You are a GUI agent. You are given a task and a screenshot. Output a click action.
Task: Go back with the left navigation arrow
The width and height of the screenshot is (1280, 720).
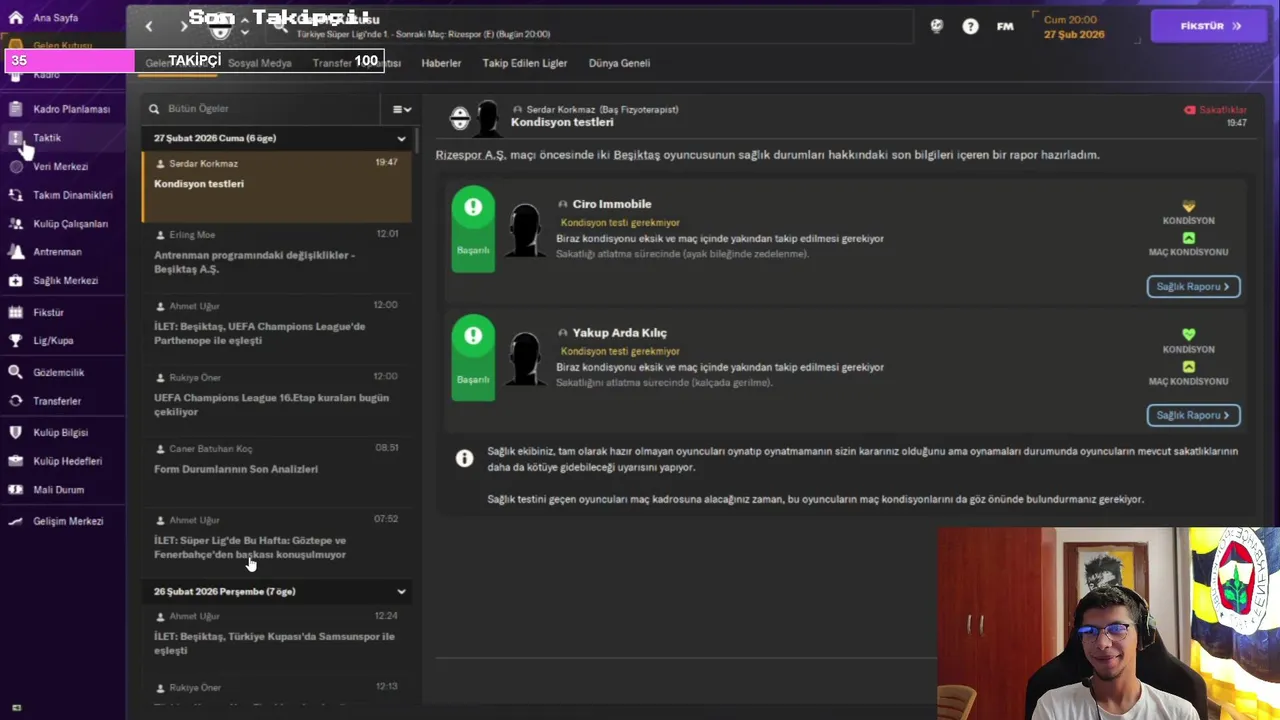coord(149,26)
